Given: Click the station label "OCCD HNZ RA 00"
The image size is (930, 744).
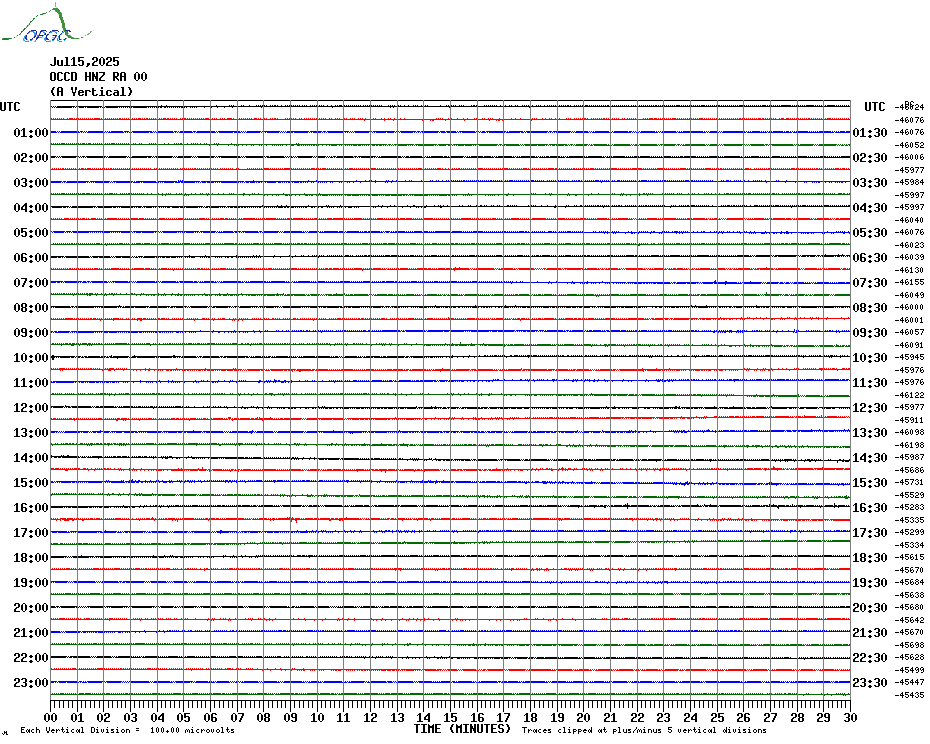Looking at the screenshot, I should coord(98,77).
